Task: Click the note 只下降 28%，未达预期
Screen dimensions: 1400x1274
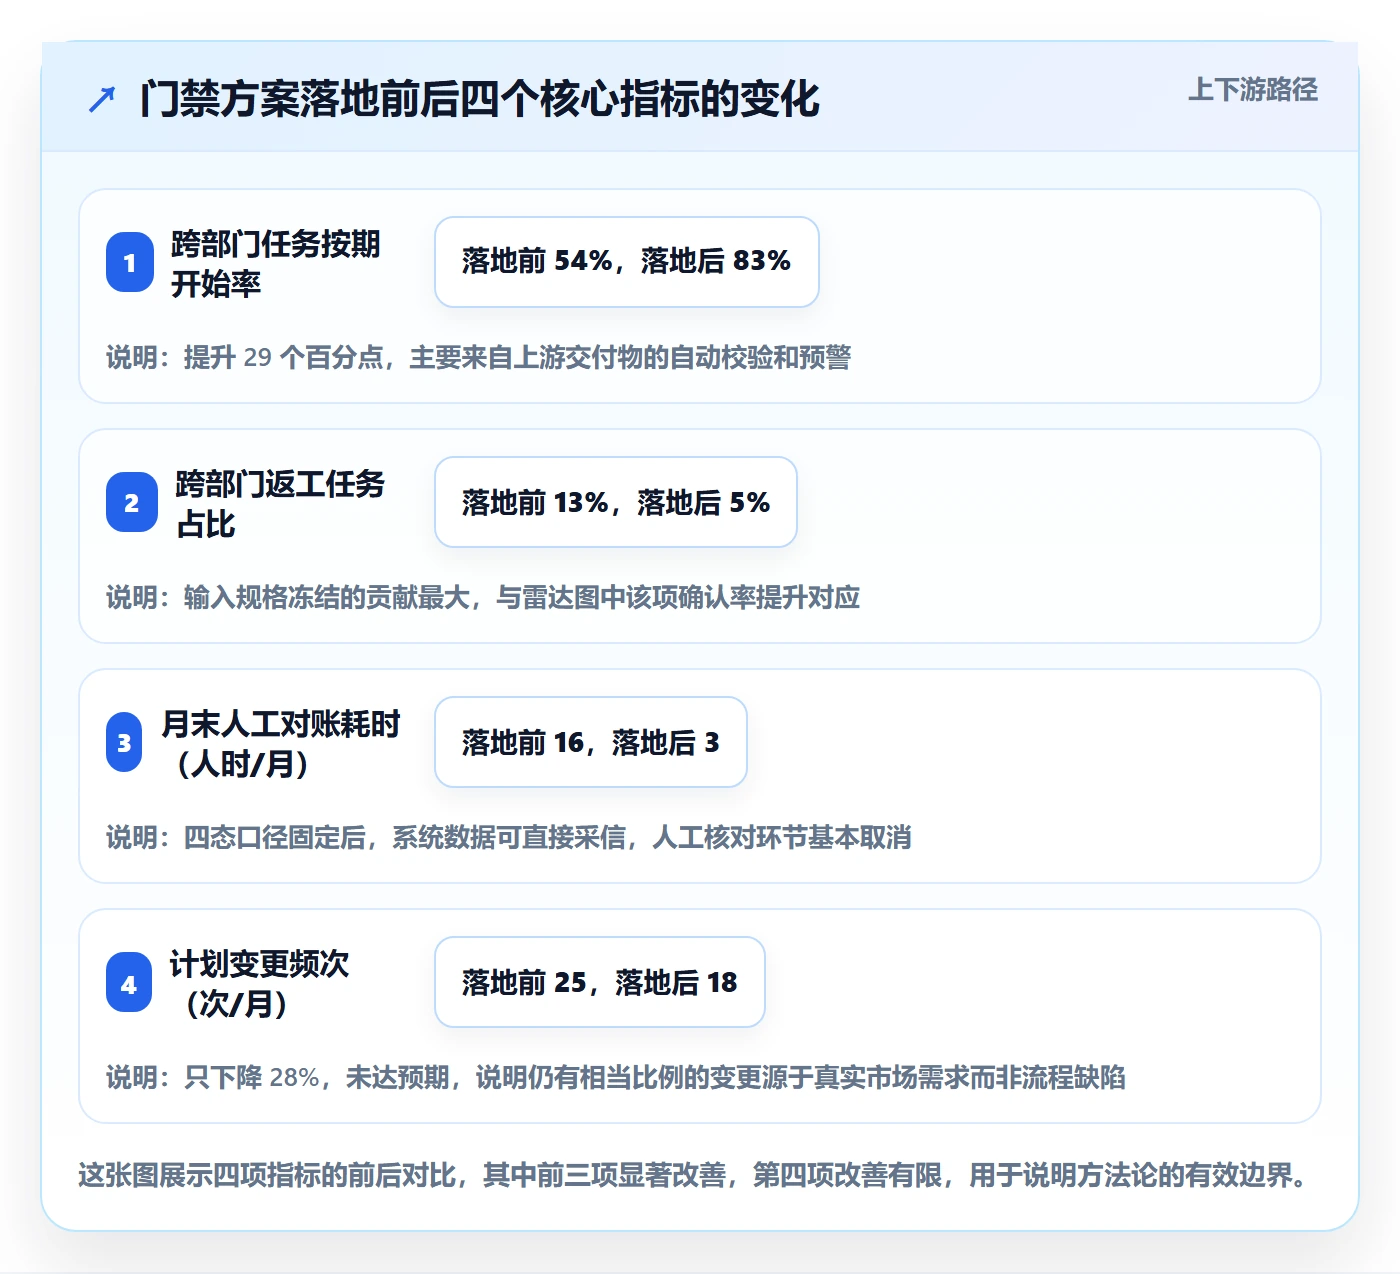Action: coord(616,1077)
